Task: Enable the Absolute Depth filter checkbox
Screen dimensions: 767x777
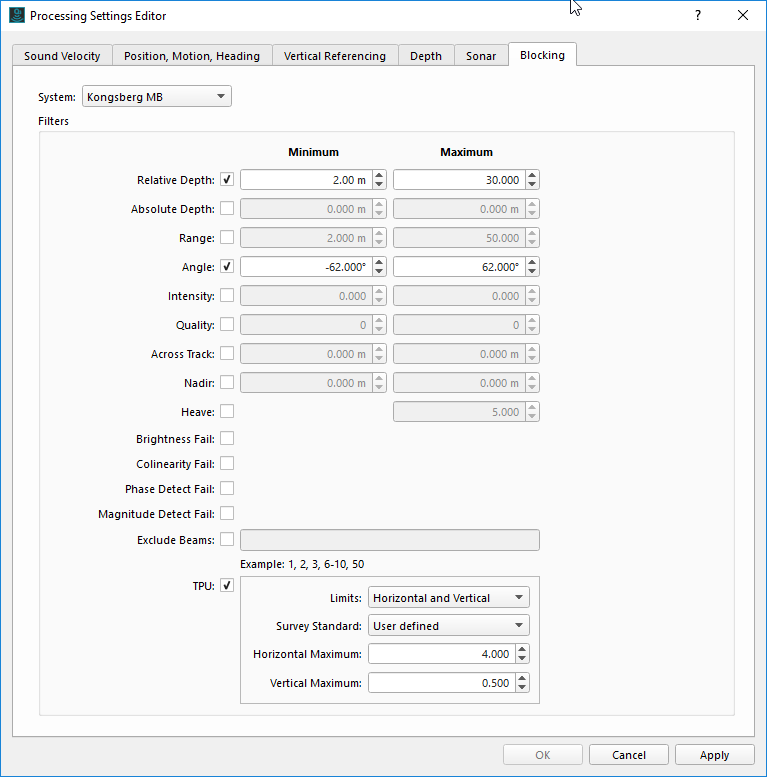Action: pos(227,209)
